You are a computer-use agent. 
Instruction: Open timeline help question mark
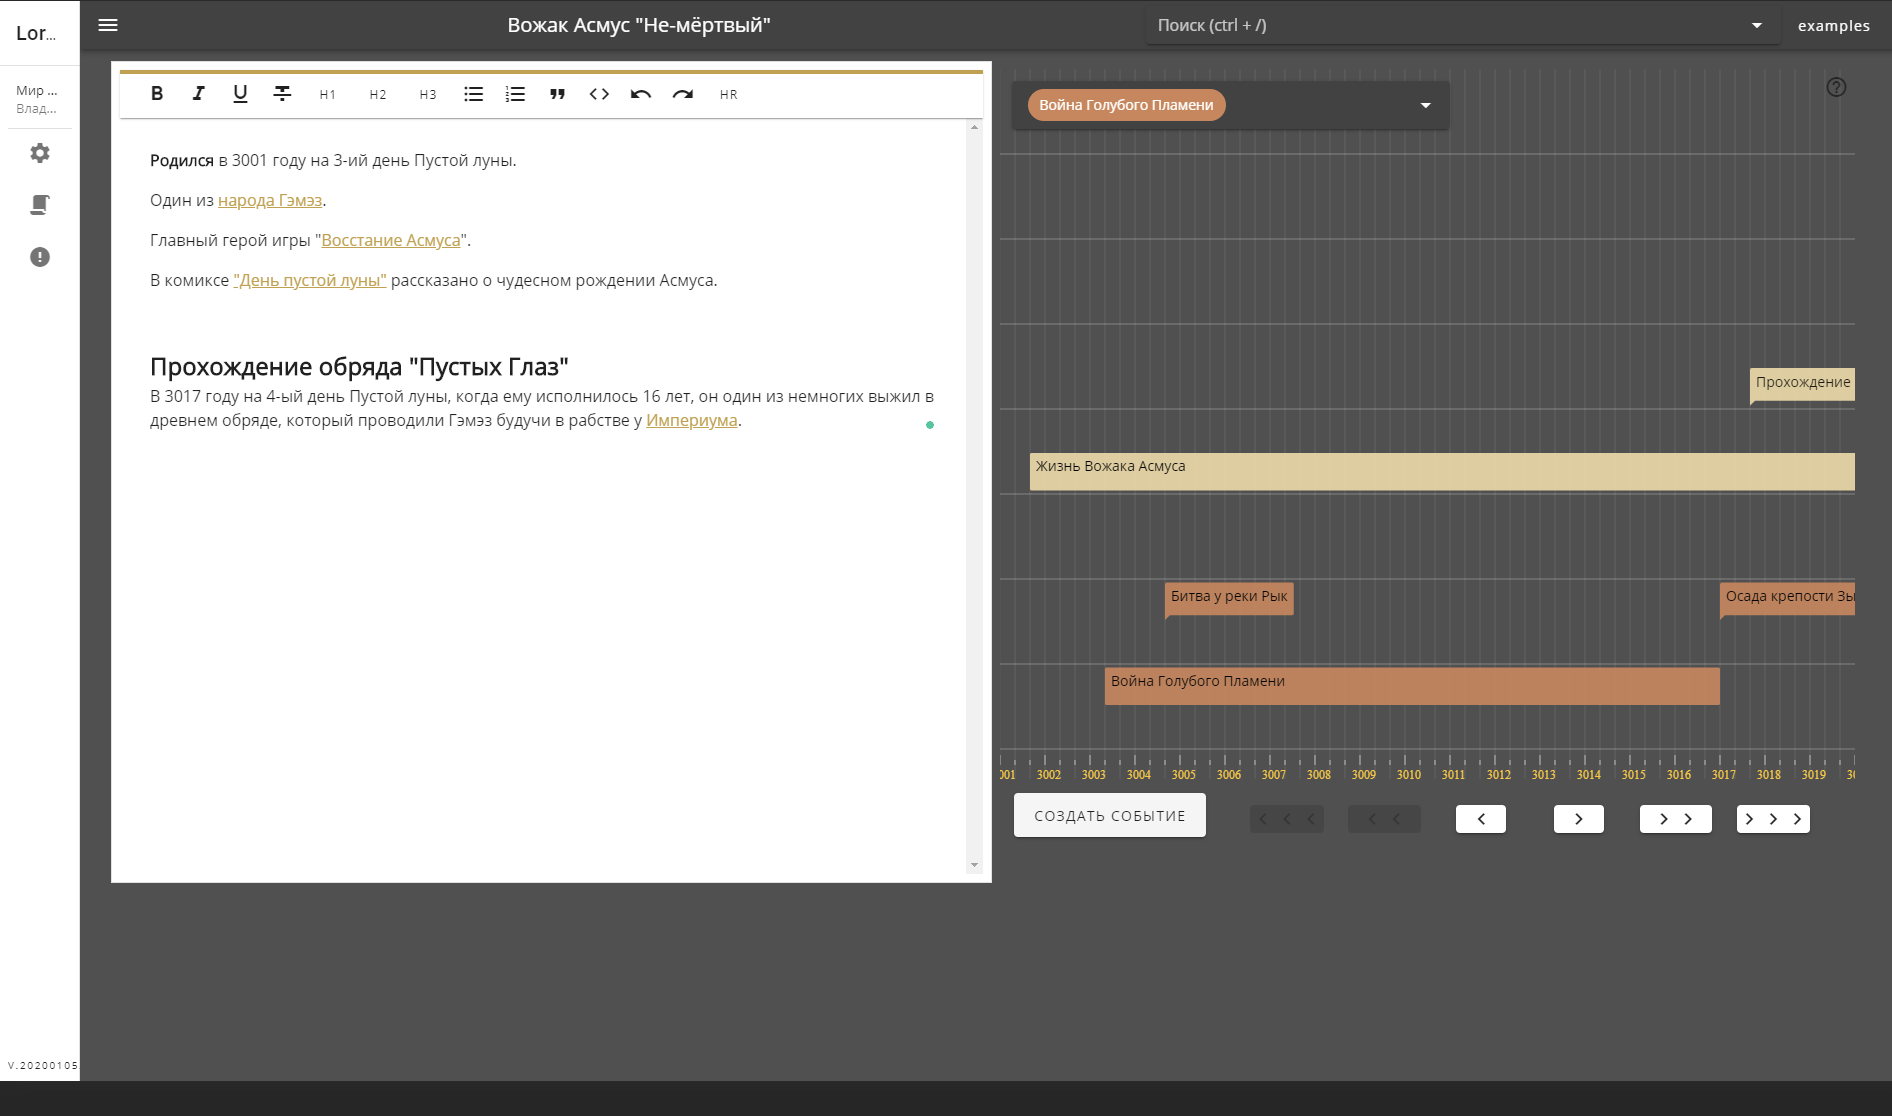[x=1836, y=87]
